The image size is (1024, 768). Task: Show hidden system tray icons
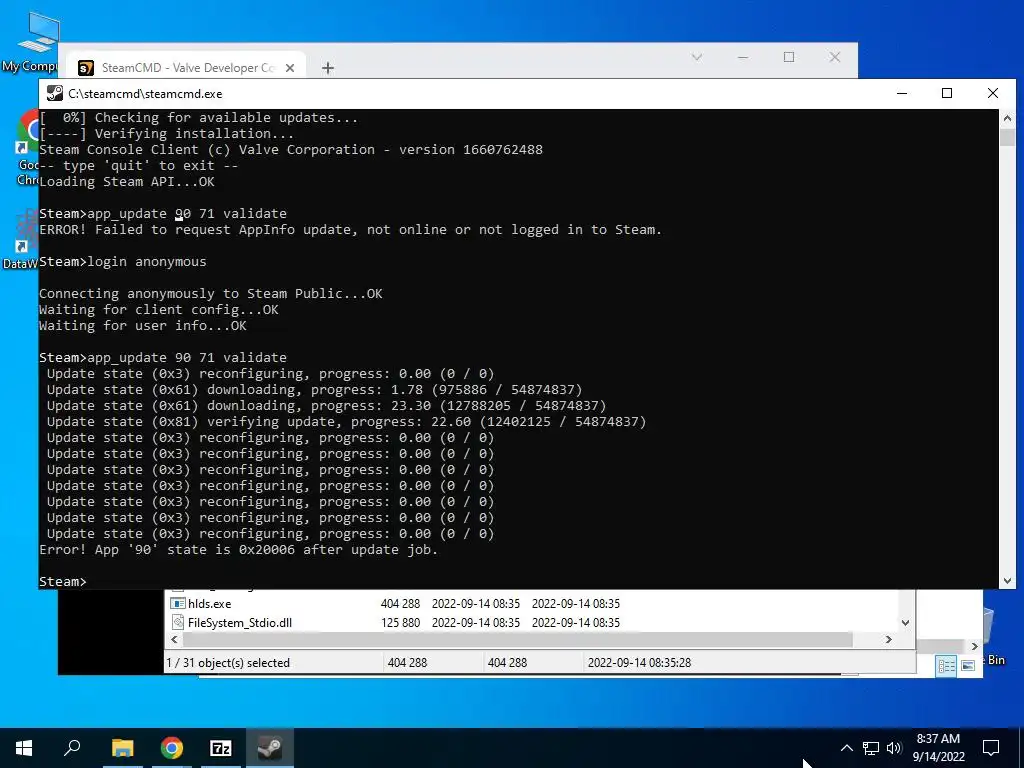tap(846, 748)
